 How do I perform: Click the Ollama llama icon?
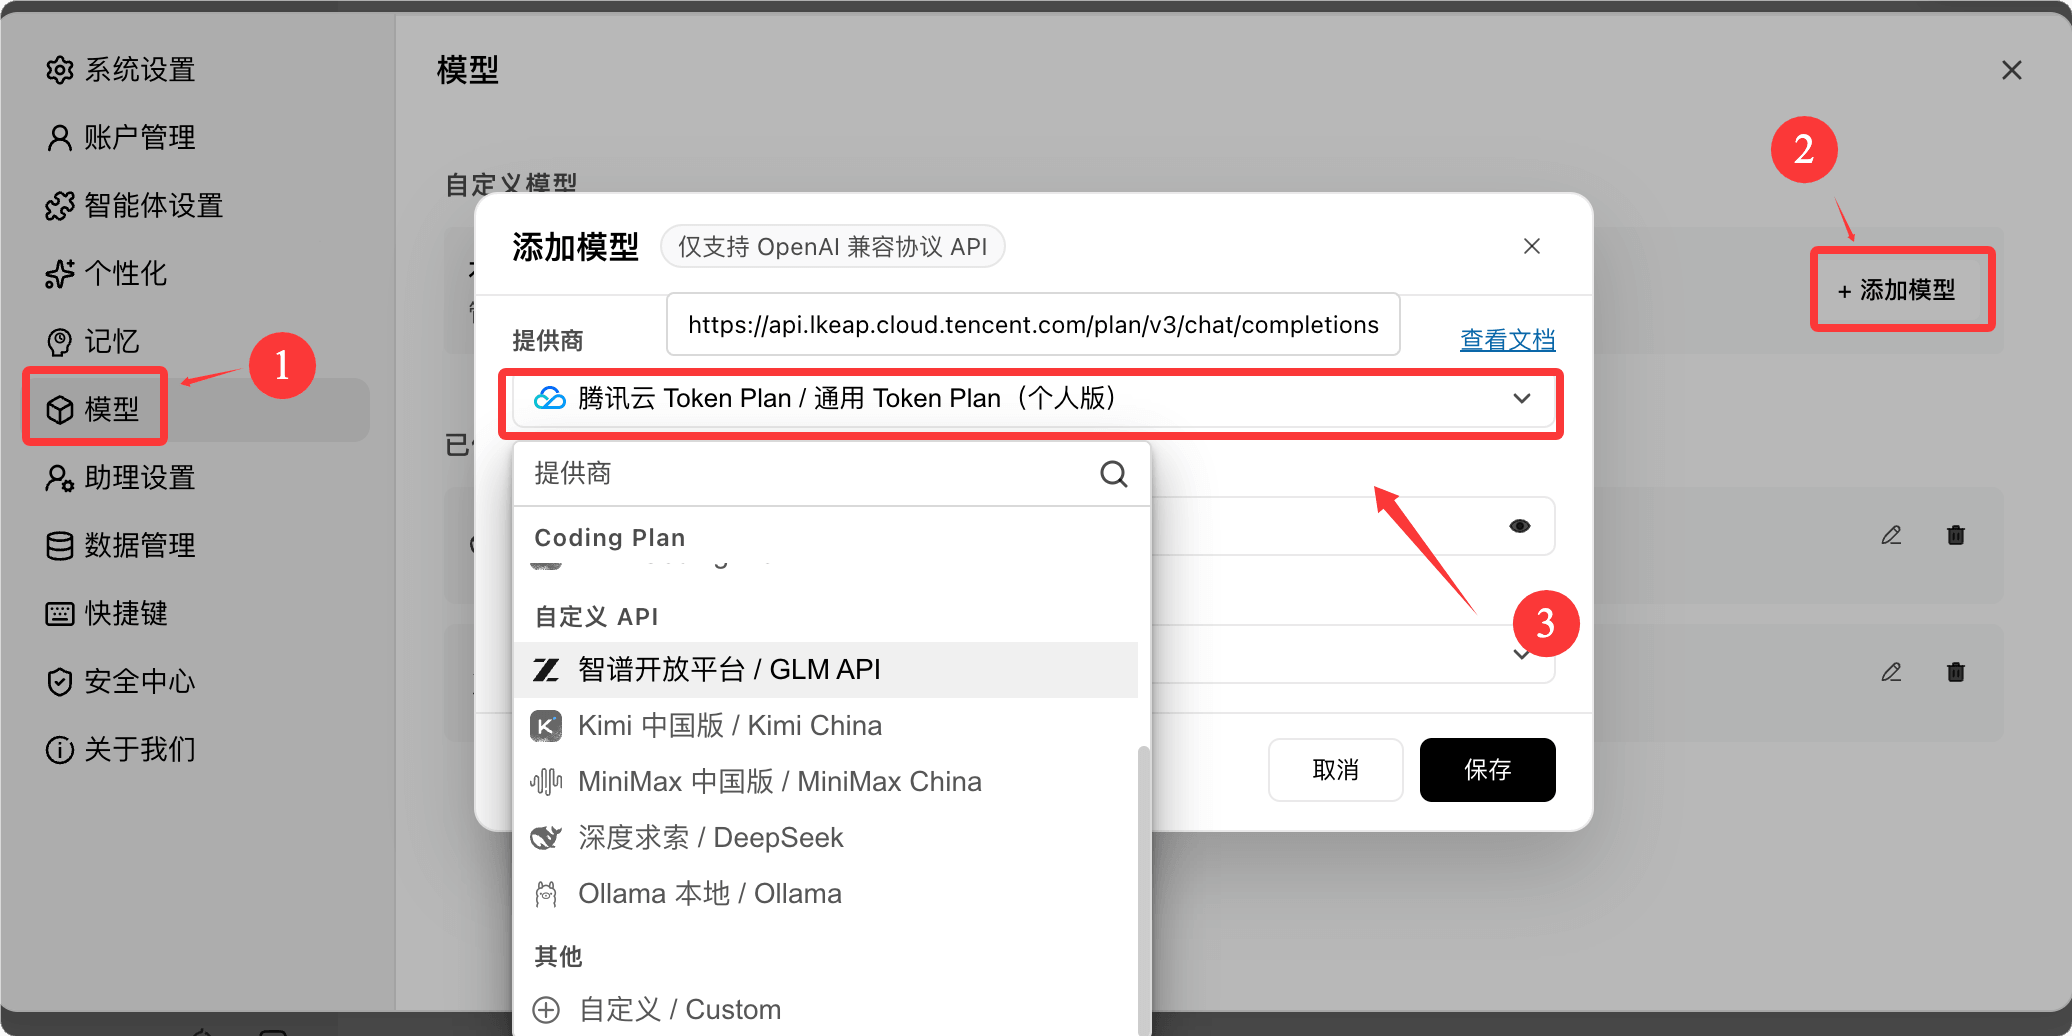coord(546,894)
